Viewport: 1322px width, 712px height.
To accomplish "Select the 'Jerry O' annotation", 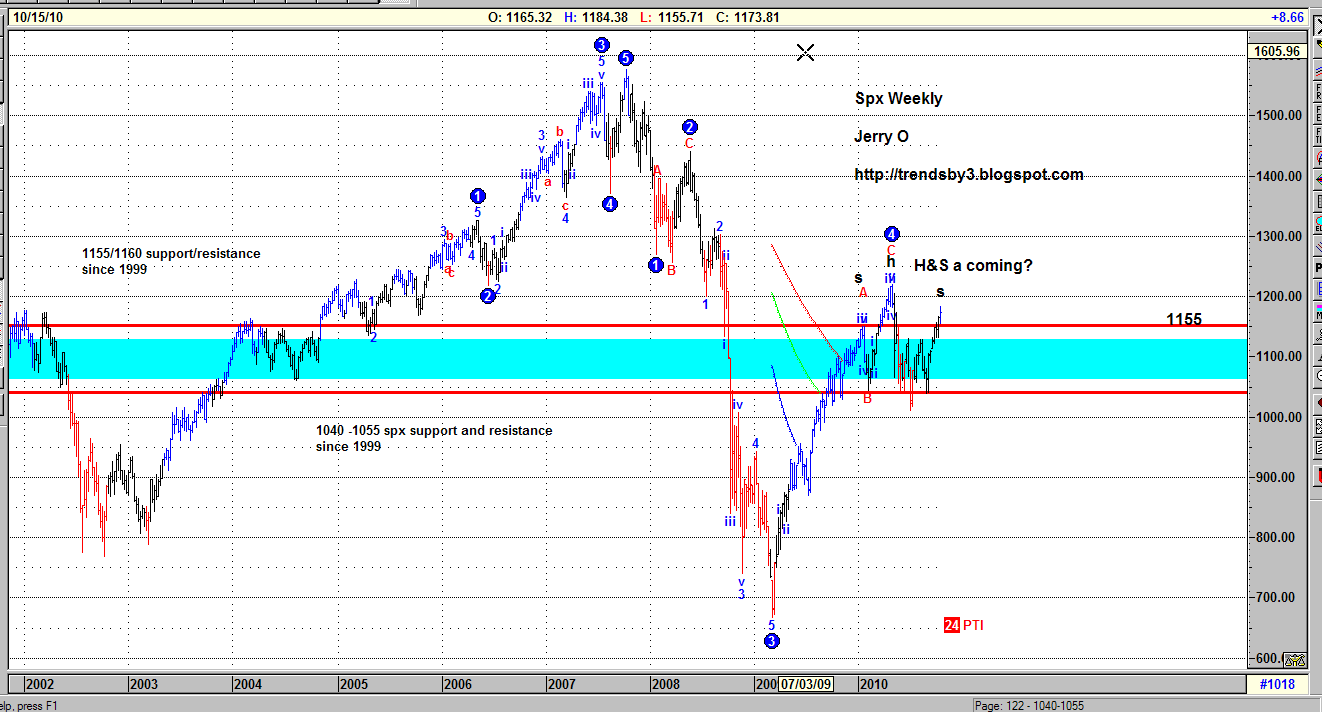I will coord(881,136).
